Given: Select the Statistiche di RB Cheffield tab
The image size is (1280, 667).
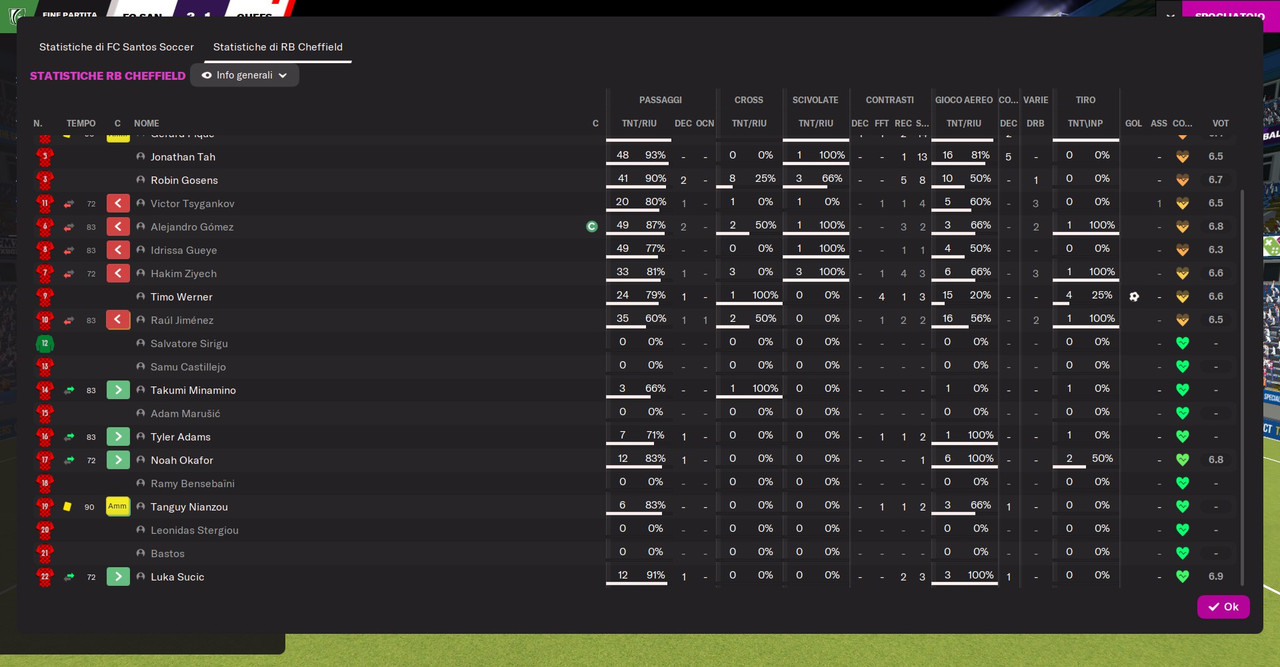Looking at the screenshot, I should tap(278, 47).
